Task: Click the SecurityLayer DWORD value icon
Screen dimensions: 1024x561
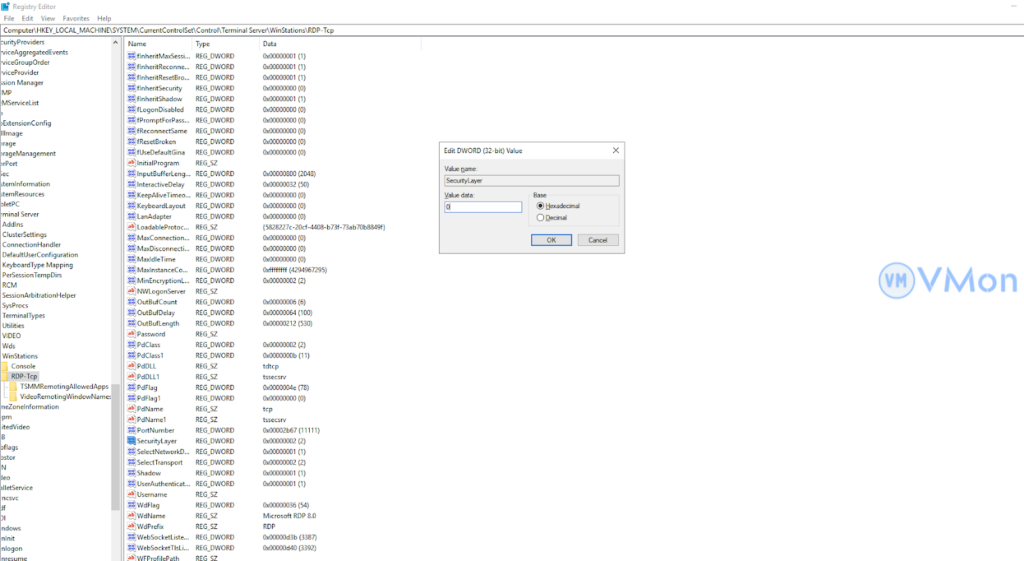Action: click(x=131, y=441)
